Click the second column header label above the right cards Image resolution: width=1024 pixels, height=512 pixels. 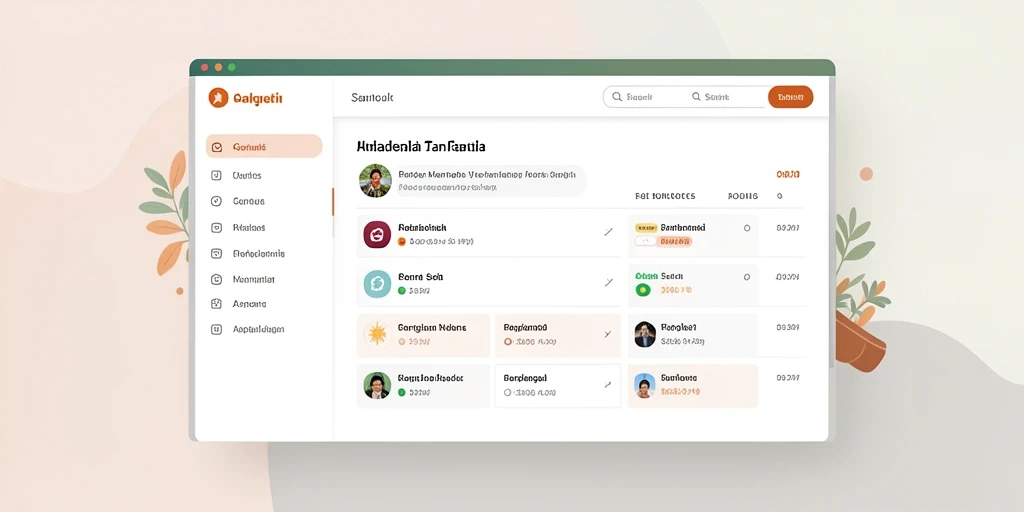743,196
